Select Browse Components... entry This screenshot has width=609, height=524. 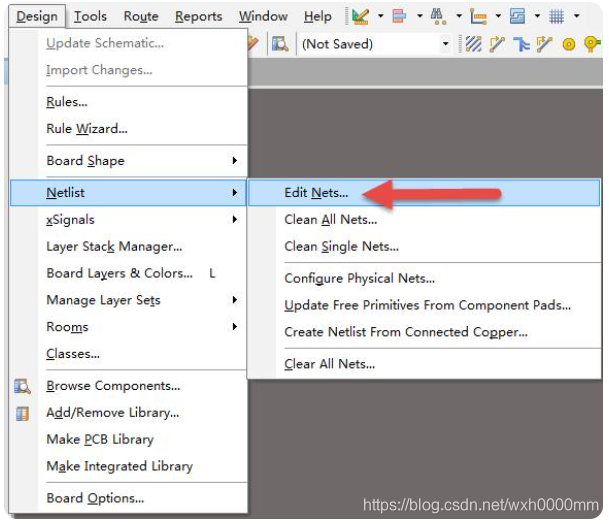point(128,386)
